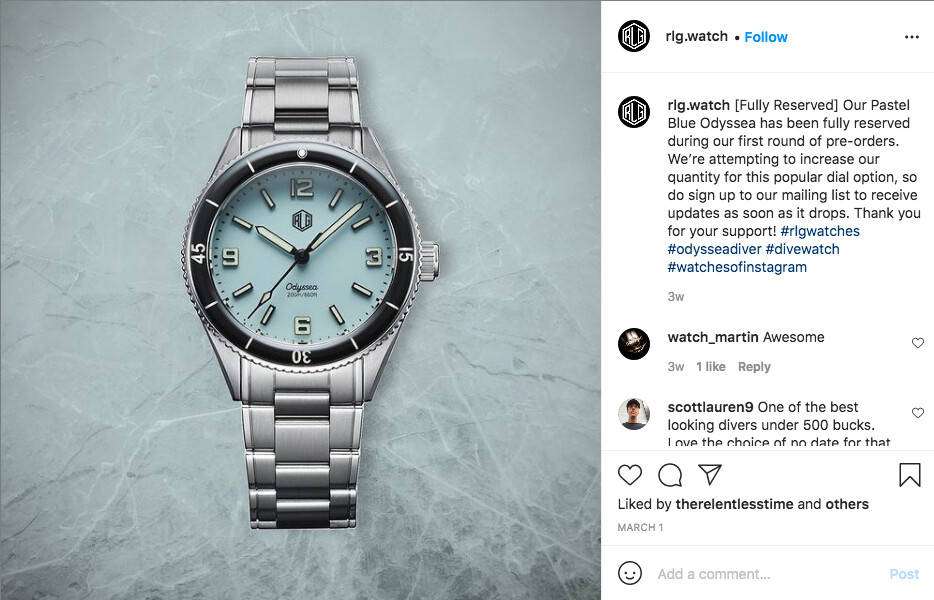Like watch_martin's Awesome comment

click(x=918, y=343)
